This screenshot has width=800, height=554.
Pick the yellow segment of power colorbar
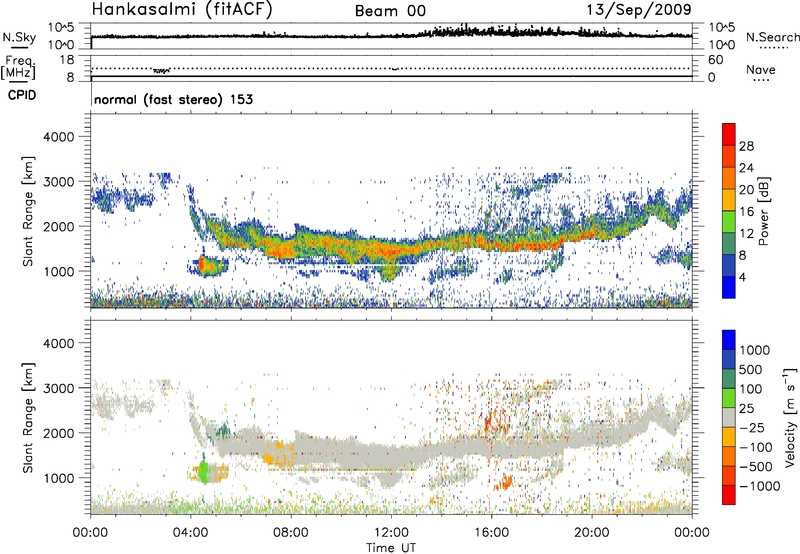(x=729, y=200)
